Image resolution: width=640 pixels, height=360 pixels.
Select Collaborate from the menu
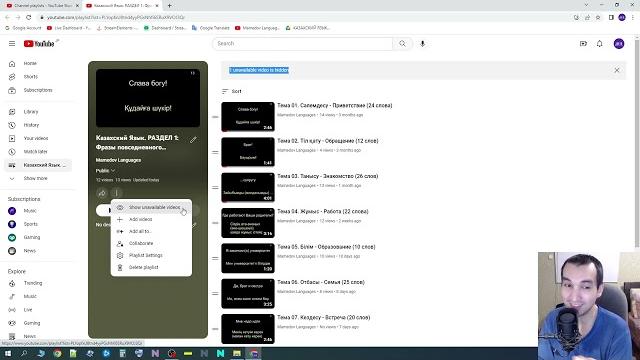click(x=151, y=243)
